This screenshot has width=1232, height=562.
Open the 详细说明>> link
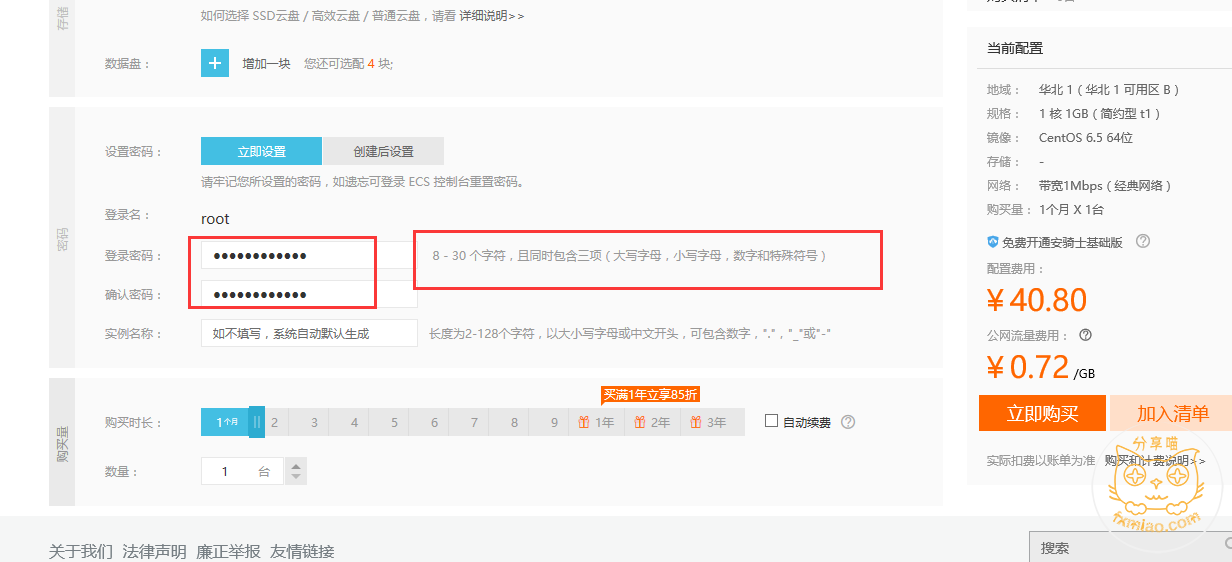pos(491,16)
